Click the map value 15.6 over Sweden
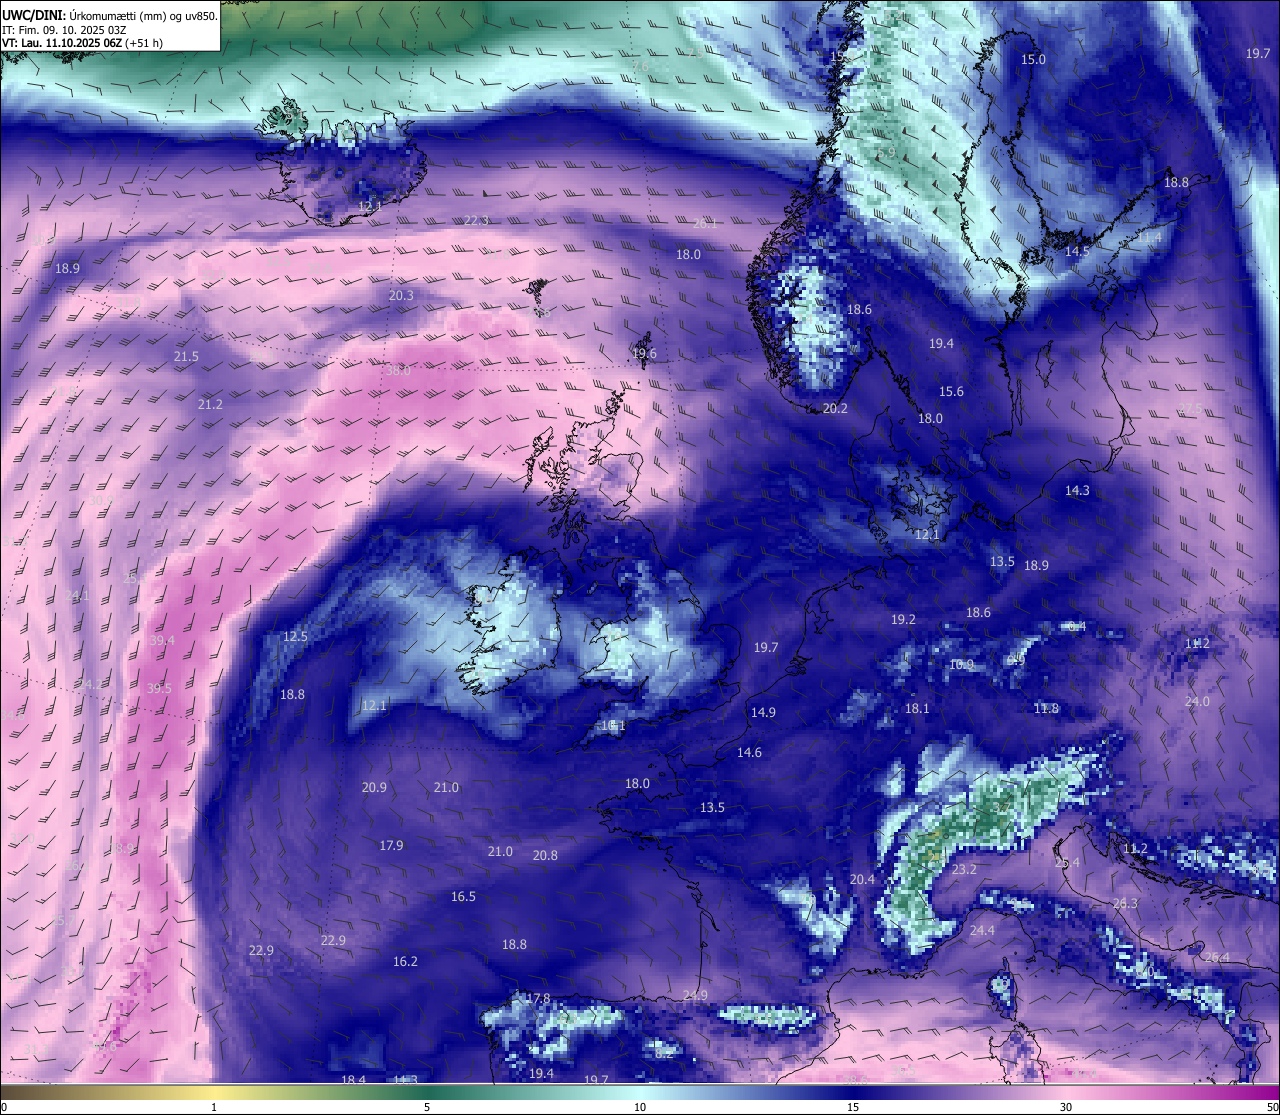This screenshot has height=1115, width=1280. [951, 392]
